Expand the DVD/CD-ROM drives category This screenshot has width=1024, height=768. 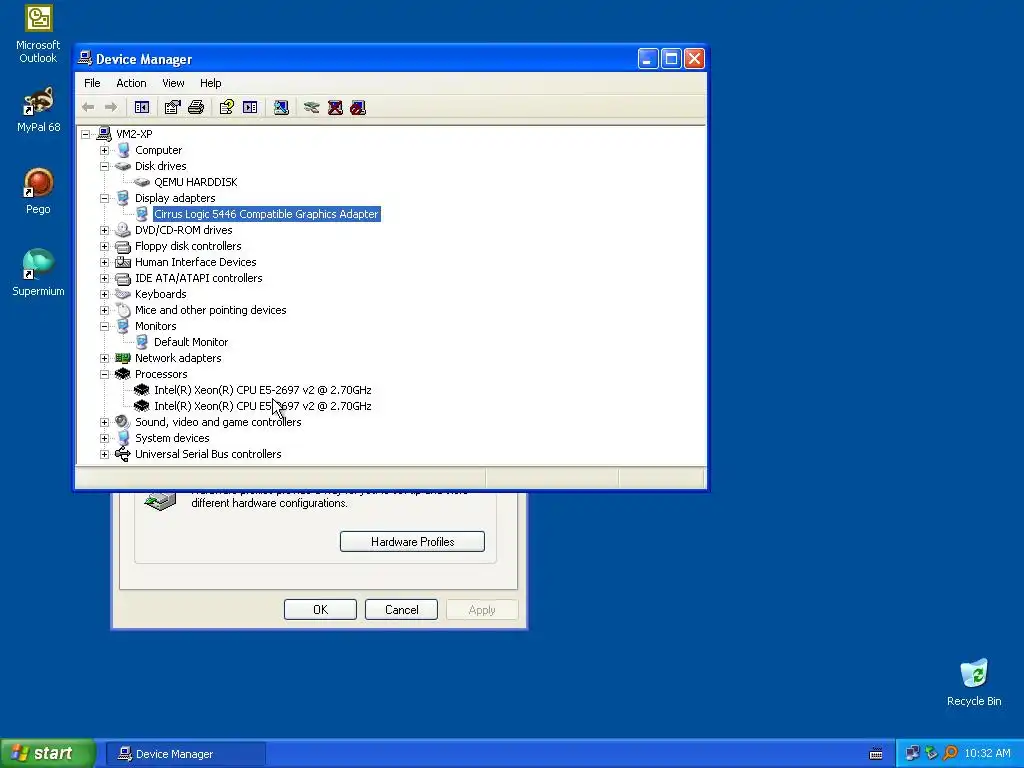click(x=104, y=231)
